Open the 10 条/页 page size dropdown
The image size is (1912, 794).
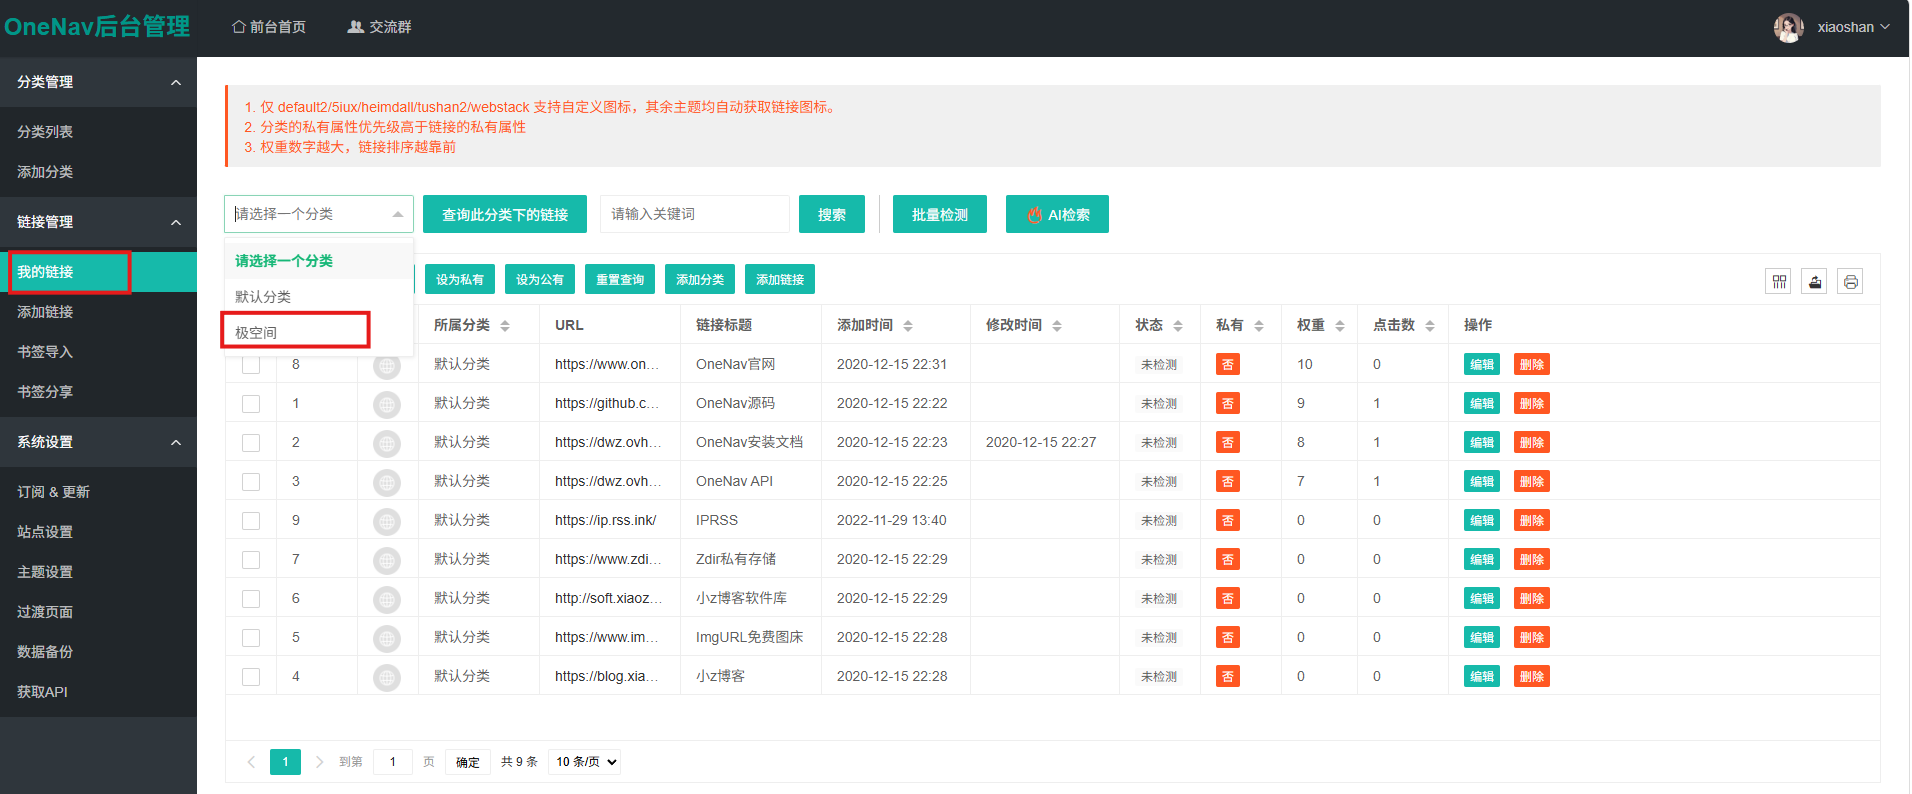(585, 762)
